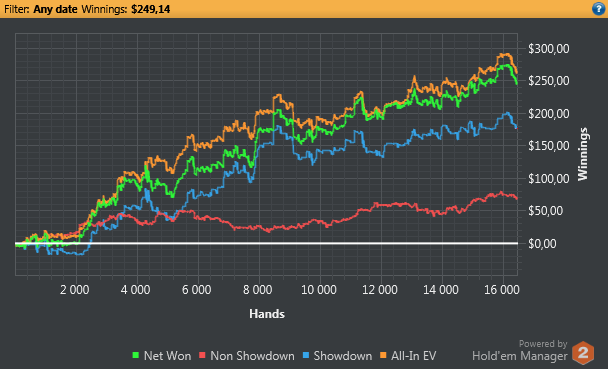
Task: Click the orange All-In EV legend swatch
Action: pos(383,355)
